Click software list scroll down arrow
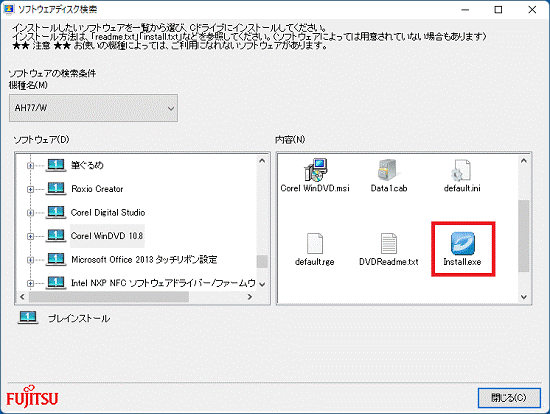The height and width of the screenshot is (414, 550). tap(262, 284)
